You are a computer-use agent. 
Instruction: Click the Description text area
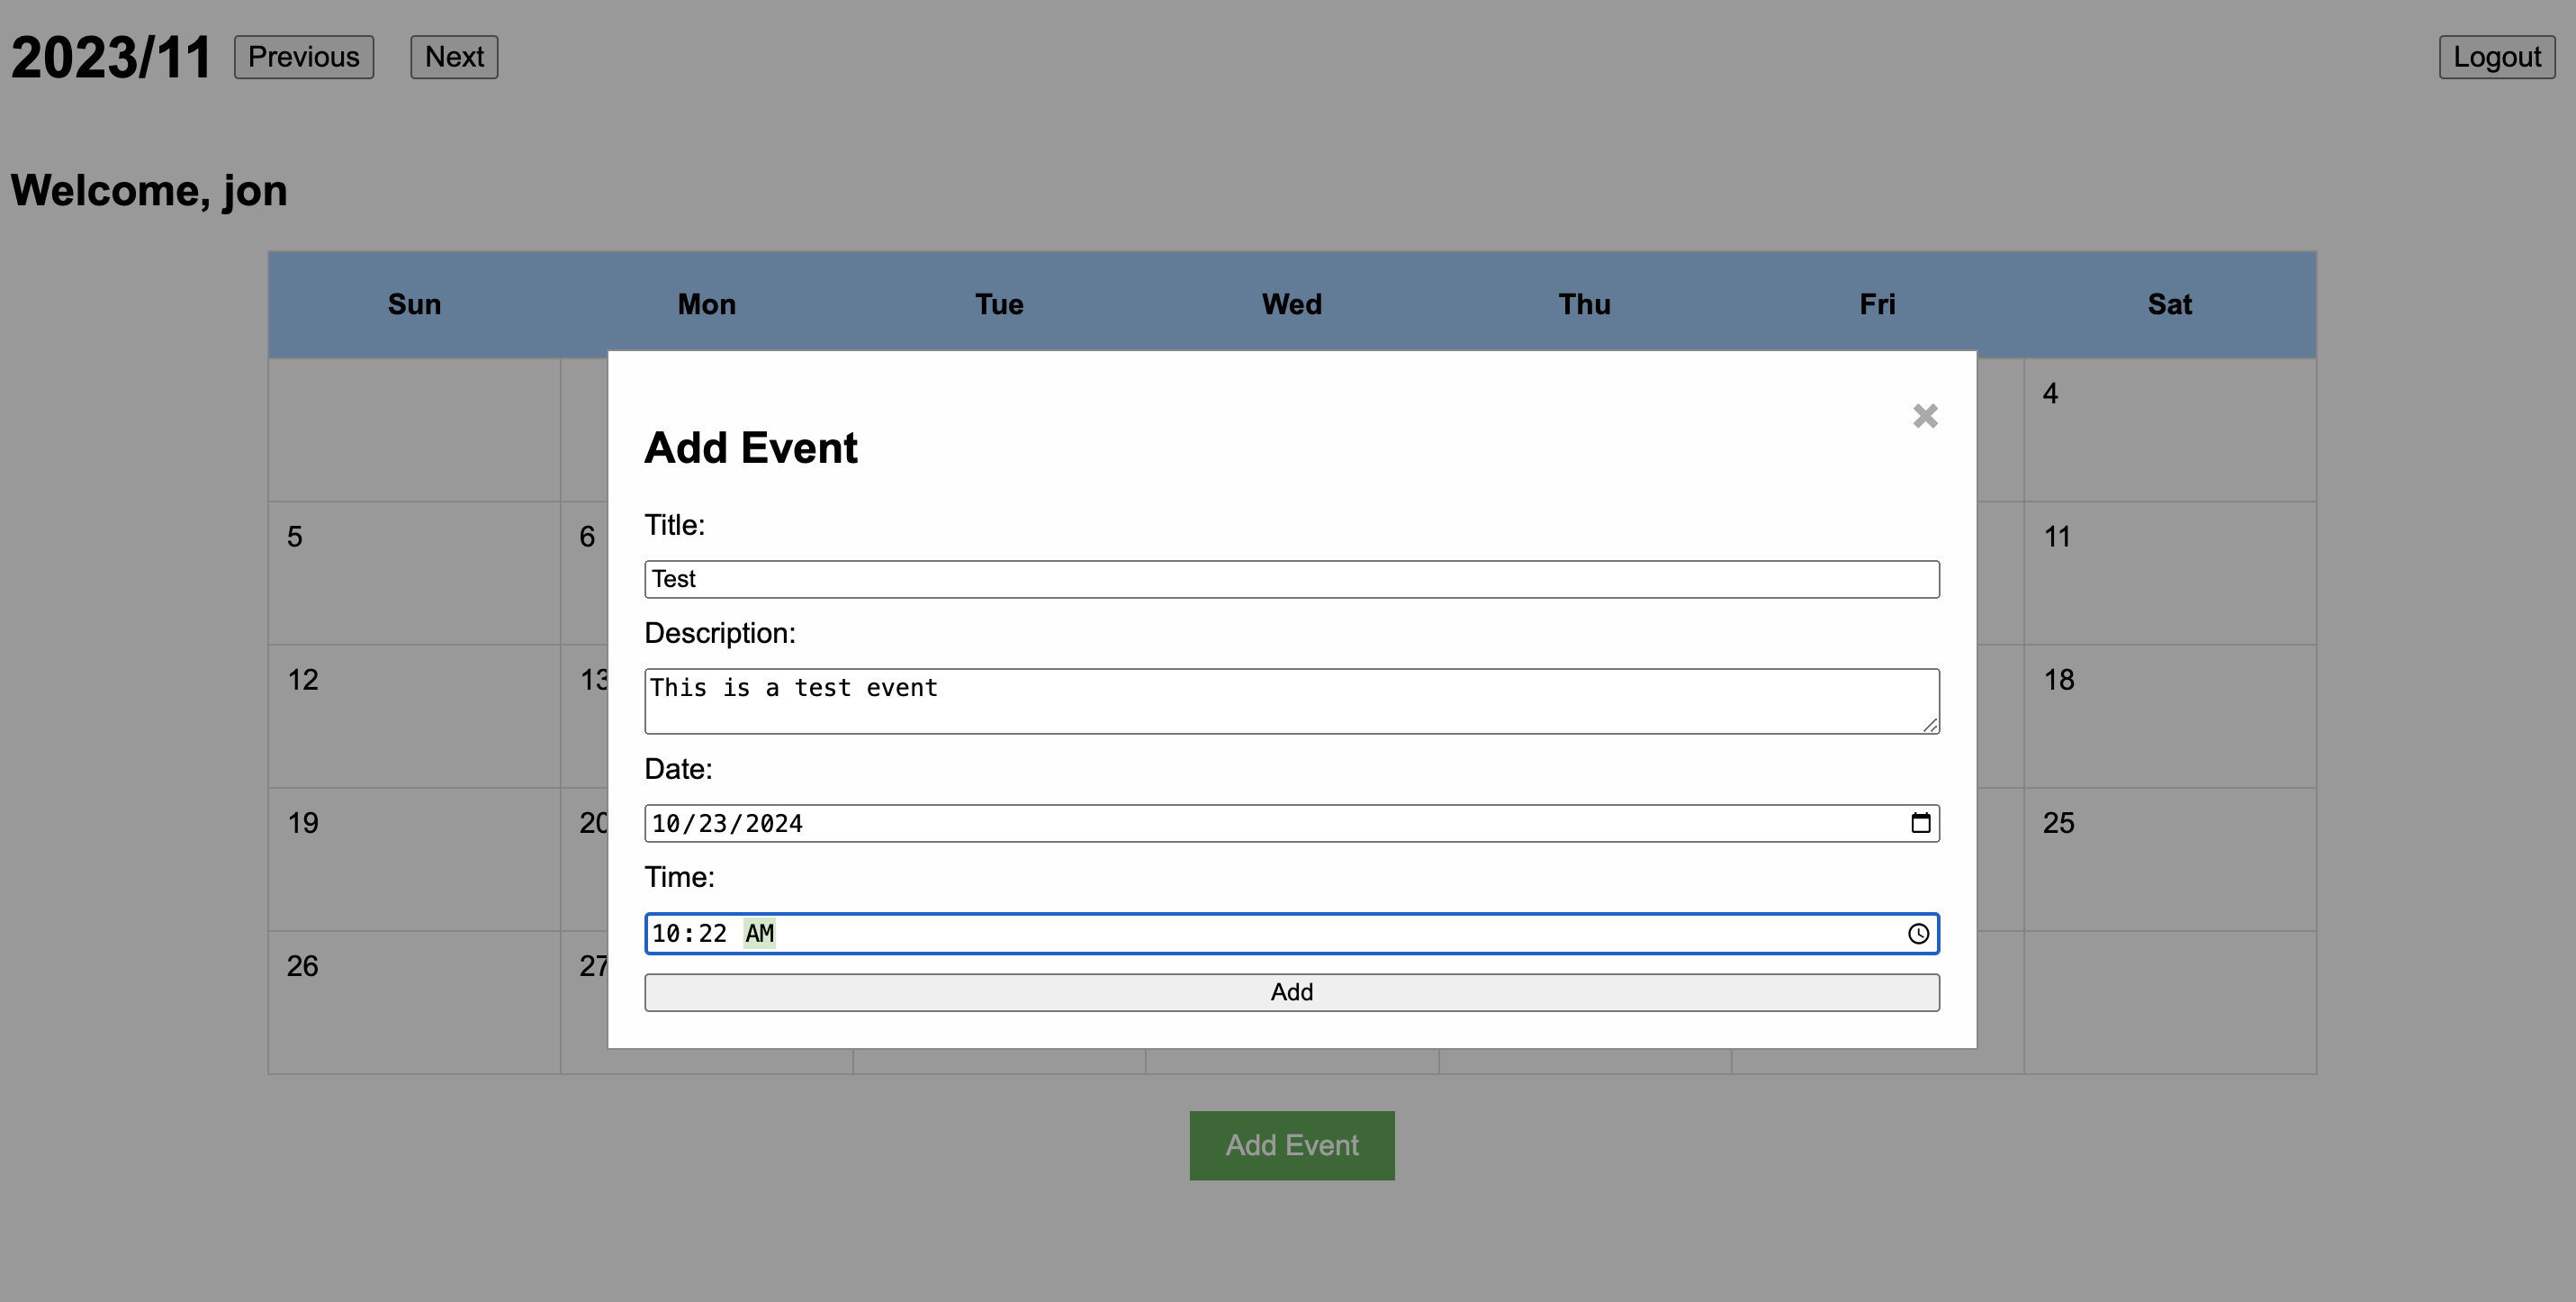point(1292,701)
